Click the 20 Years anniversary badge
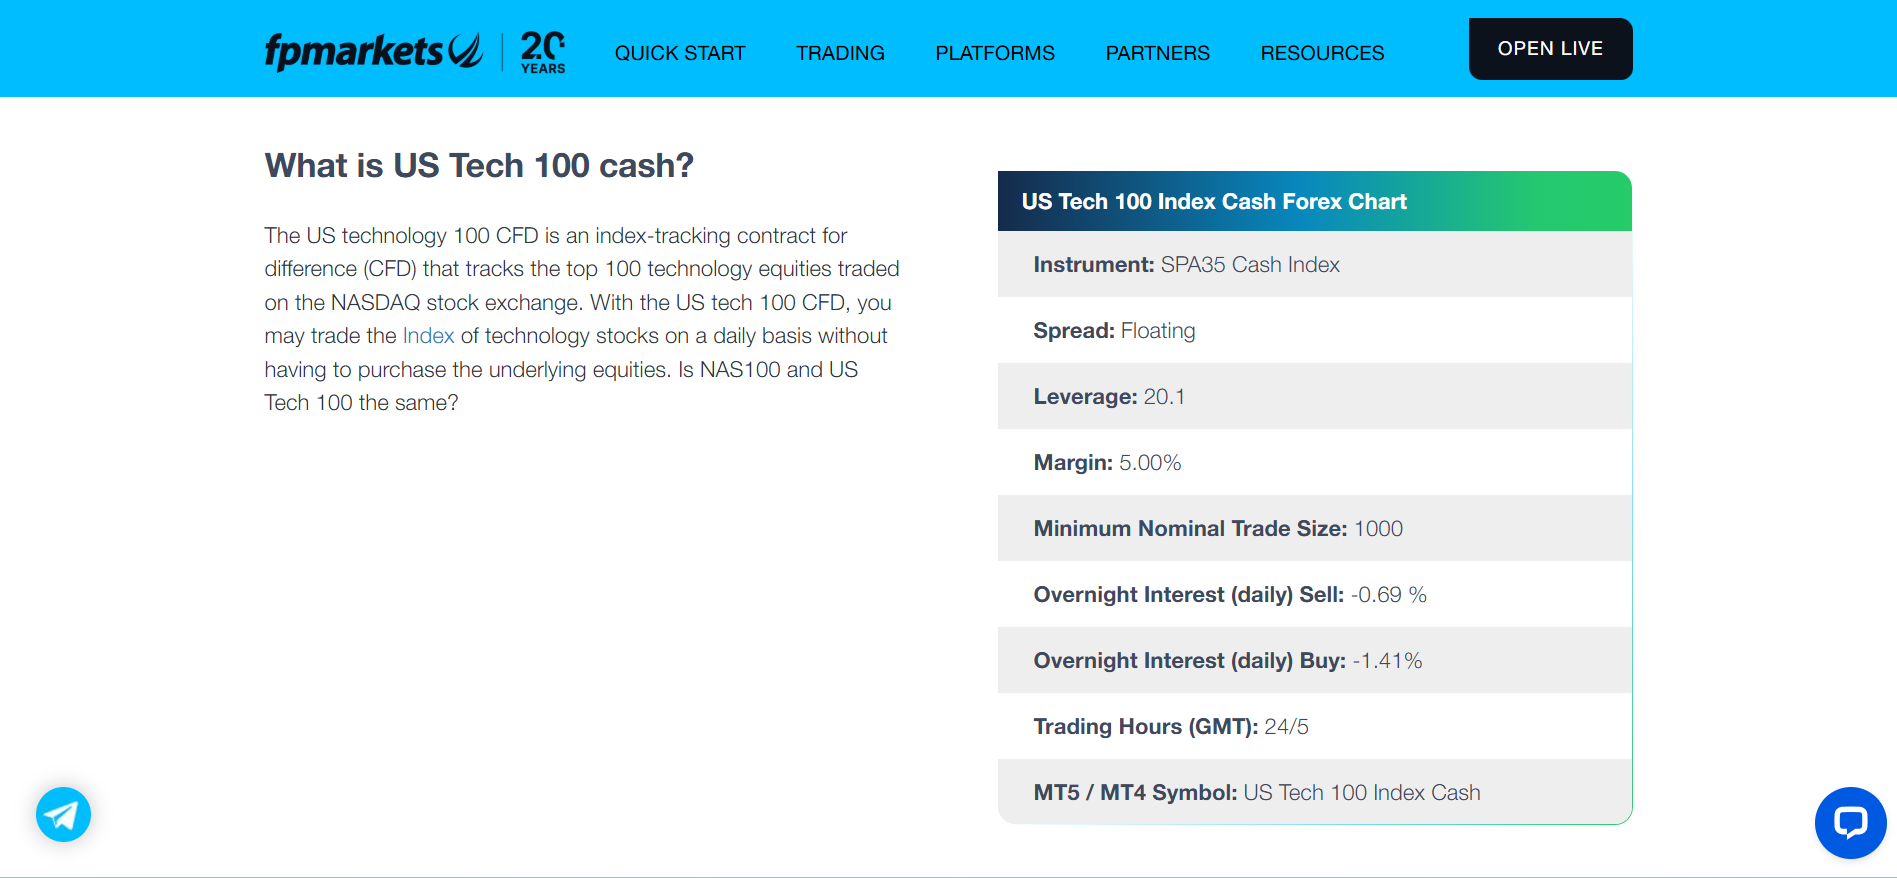 click(543, 52)
